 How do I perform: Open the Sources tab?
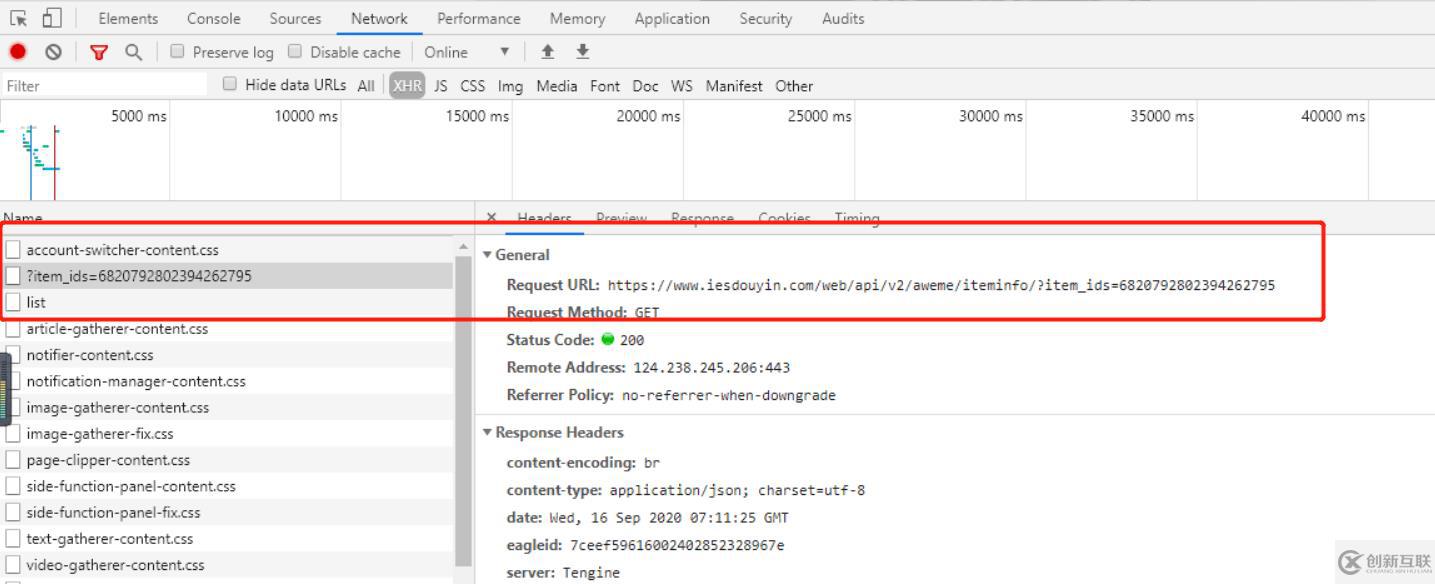coord(295,18)
